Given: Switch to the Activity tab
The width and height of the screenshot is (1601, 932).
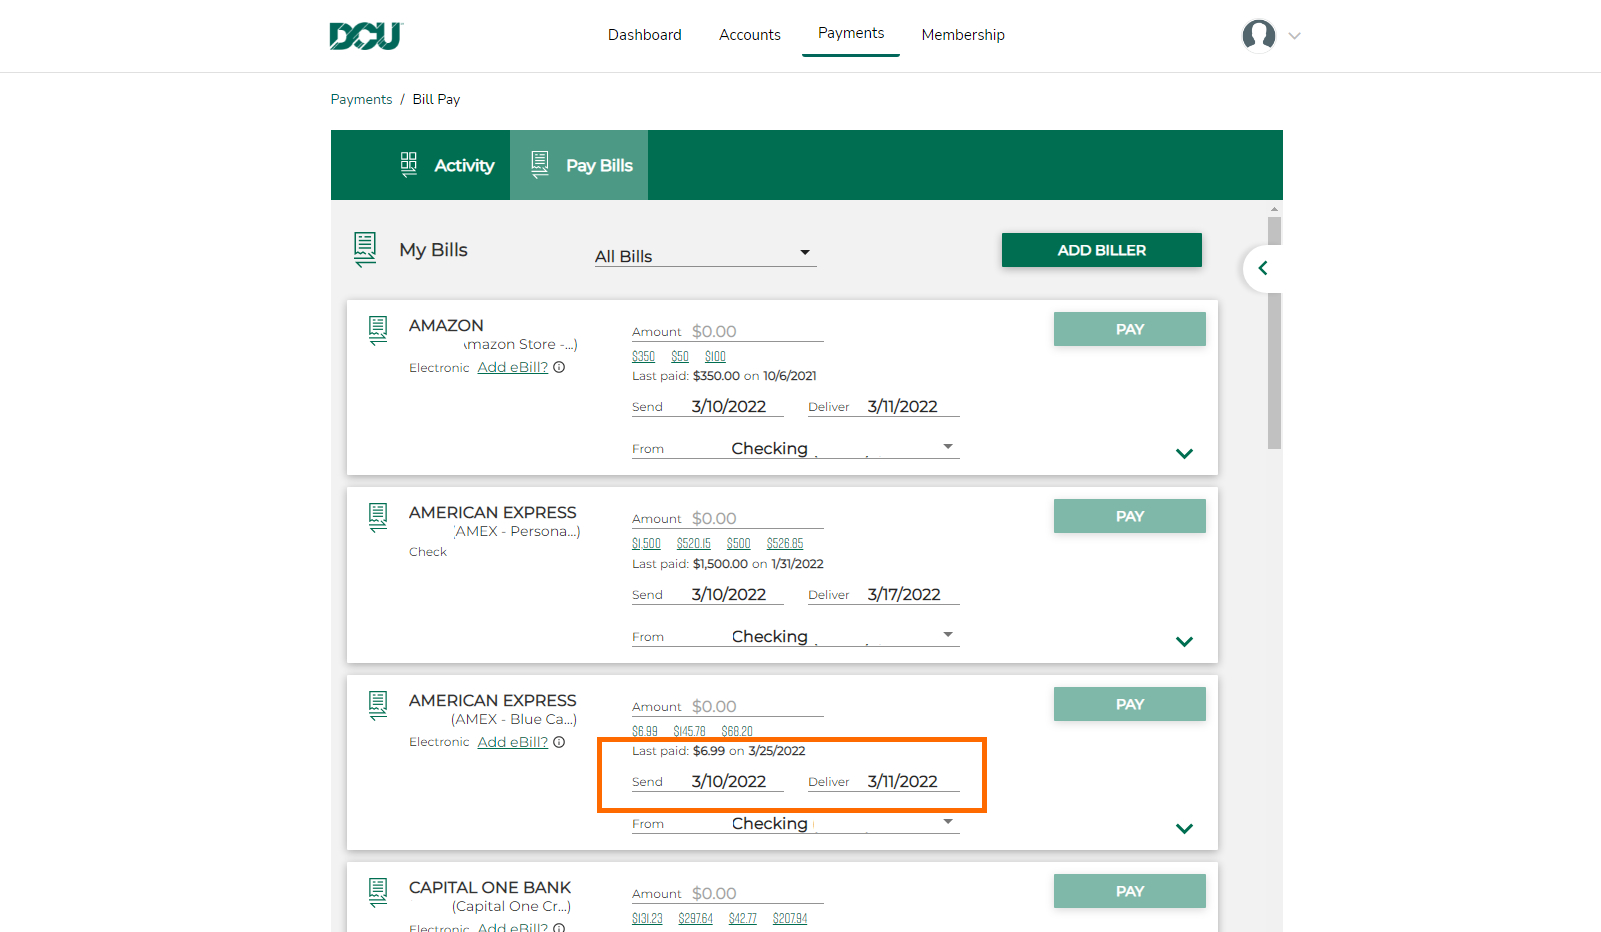Looking at the screenshot, I should point(448,165).
